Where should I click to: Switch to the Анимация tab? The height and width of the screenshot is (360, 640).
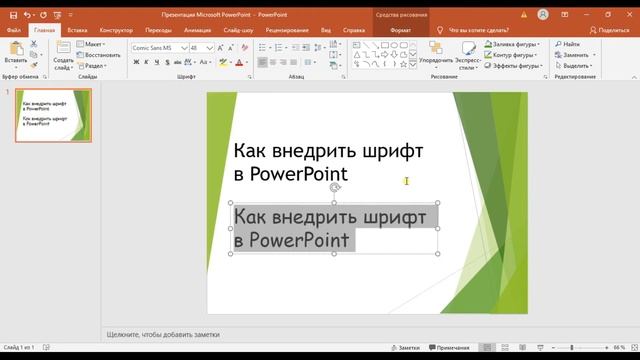click(197, 30)
